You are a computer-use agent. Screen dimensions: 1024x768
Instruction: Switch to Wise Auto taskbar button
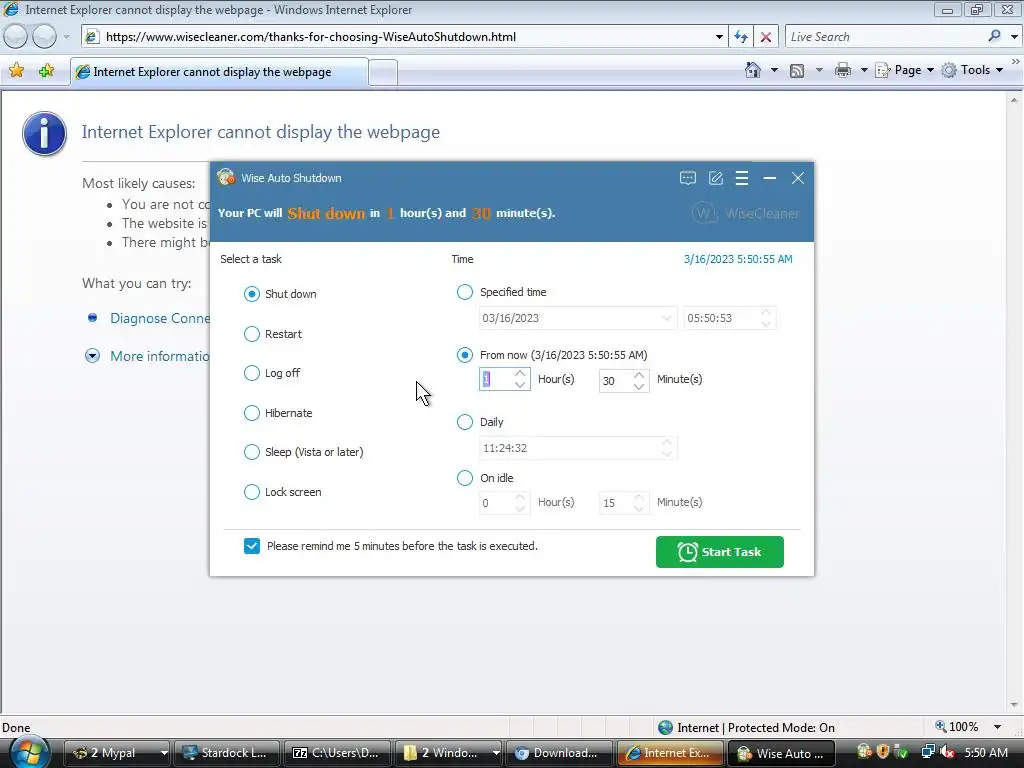pos(781,753)
